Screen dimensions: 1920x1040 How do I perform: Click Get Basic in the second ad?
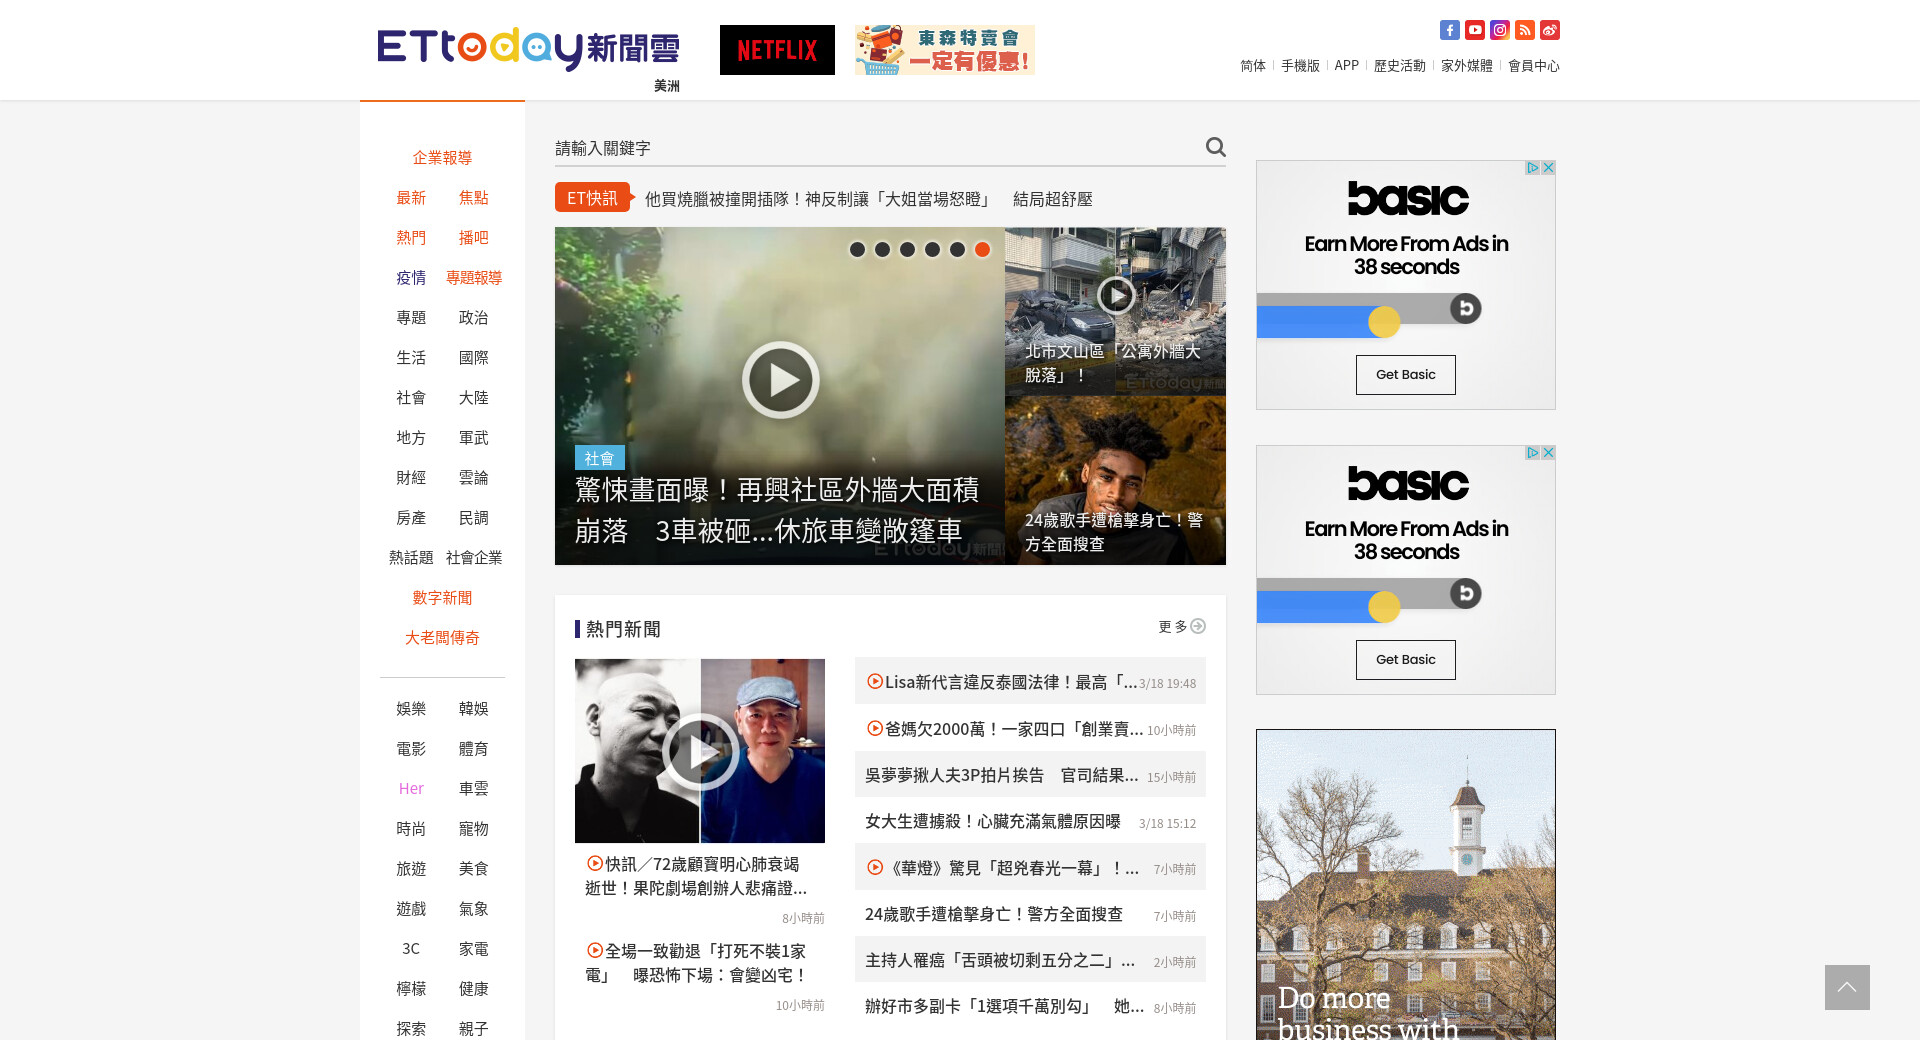tap(1406, 660)
